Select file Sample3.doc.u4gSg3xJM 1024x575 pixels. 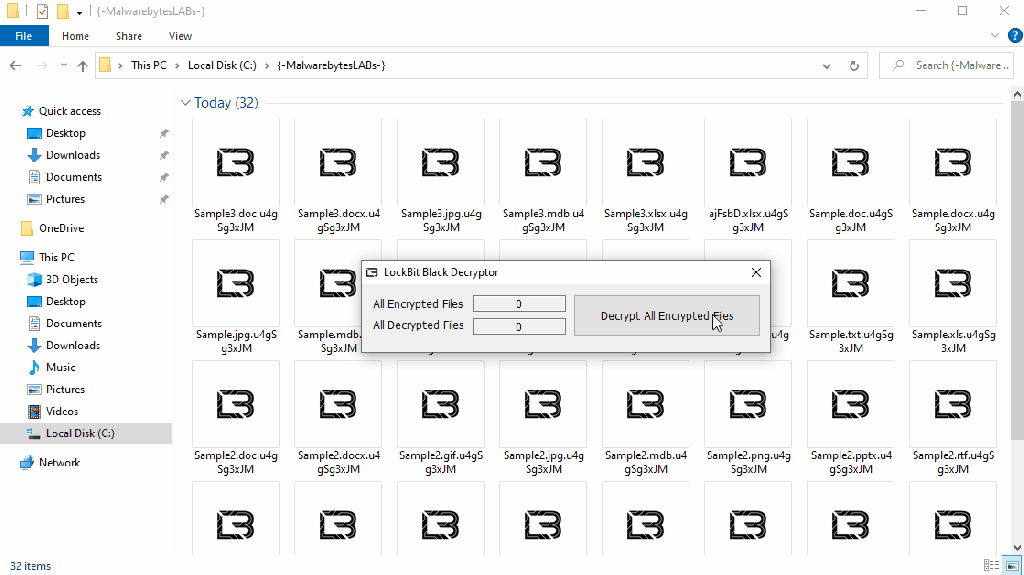pos(236,176)
